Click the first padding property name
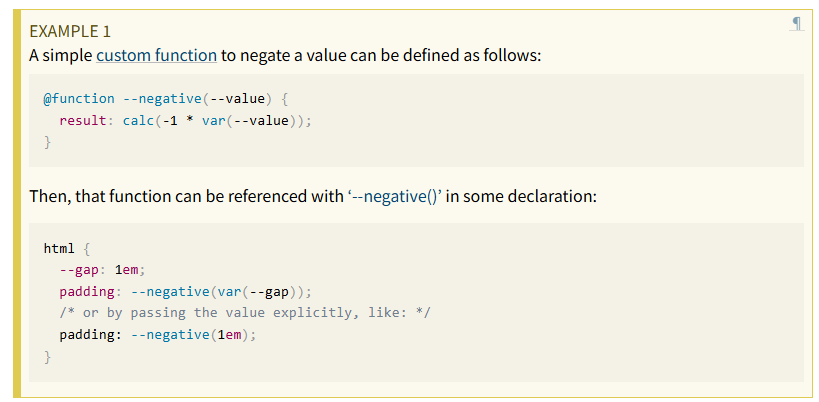This screenshot has height=402, width=819. 87,291
